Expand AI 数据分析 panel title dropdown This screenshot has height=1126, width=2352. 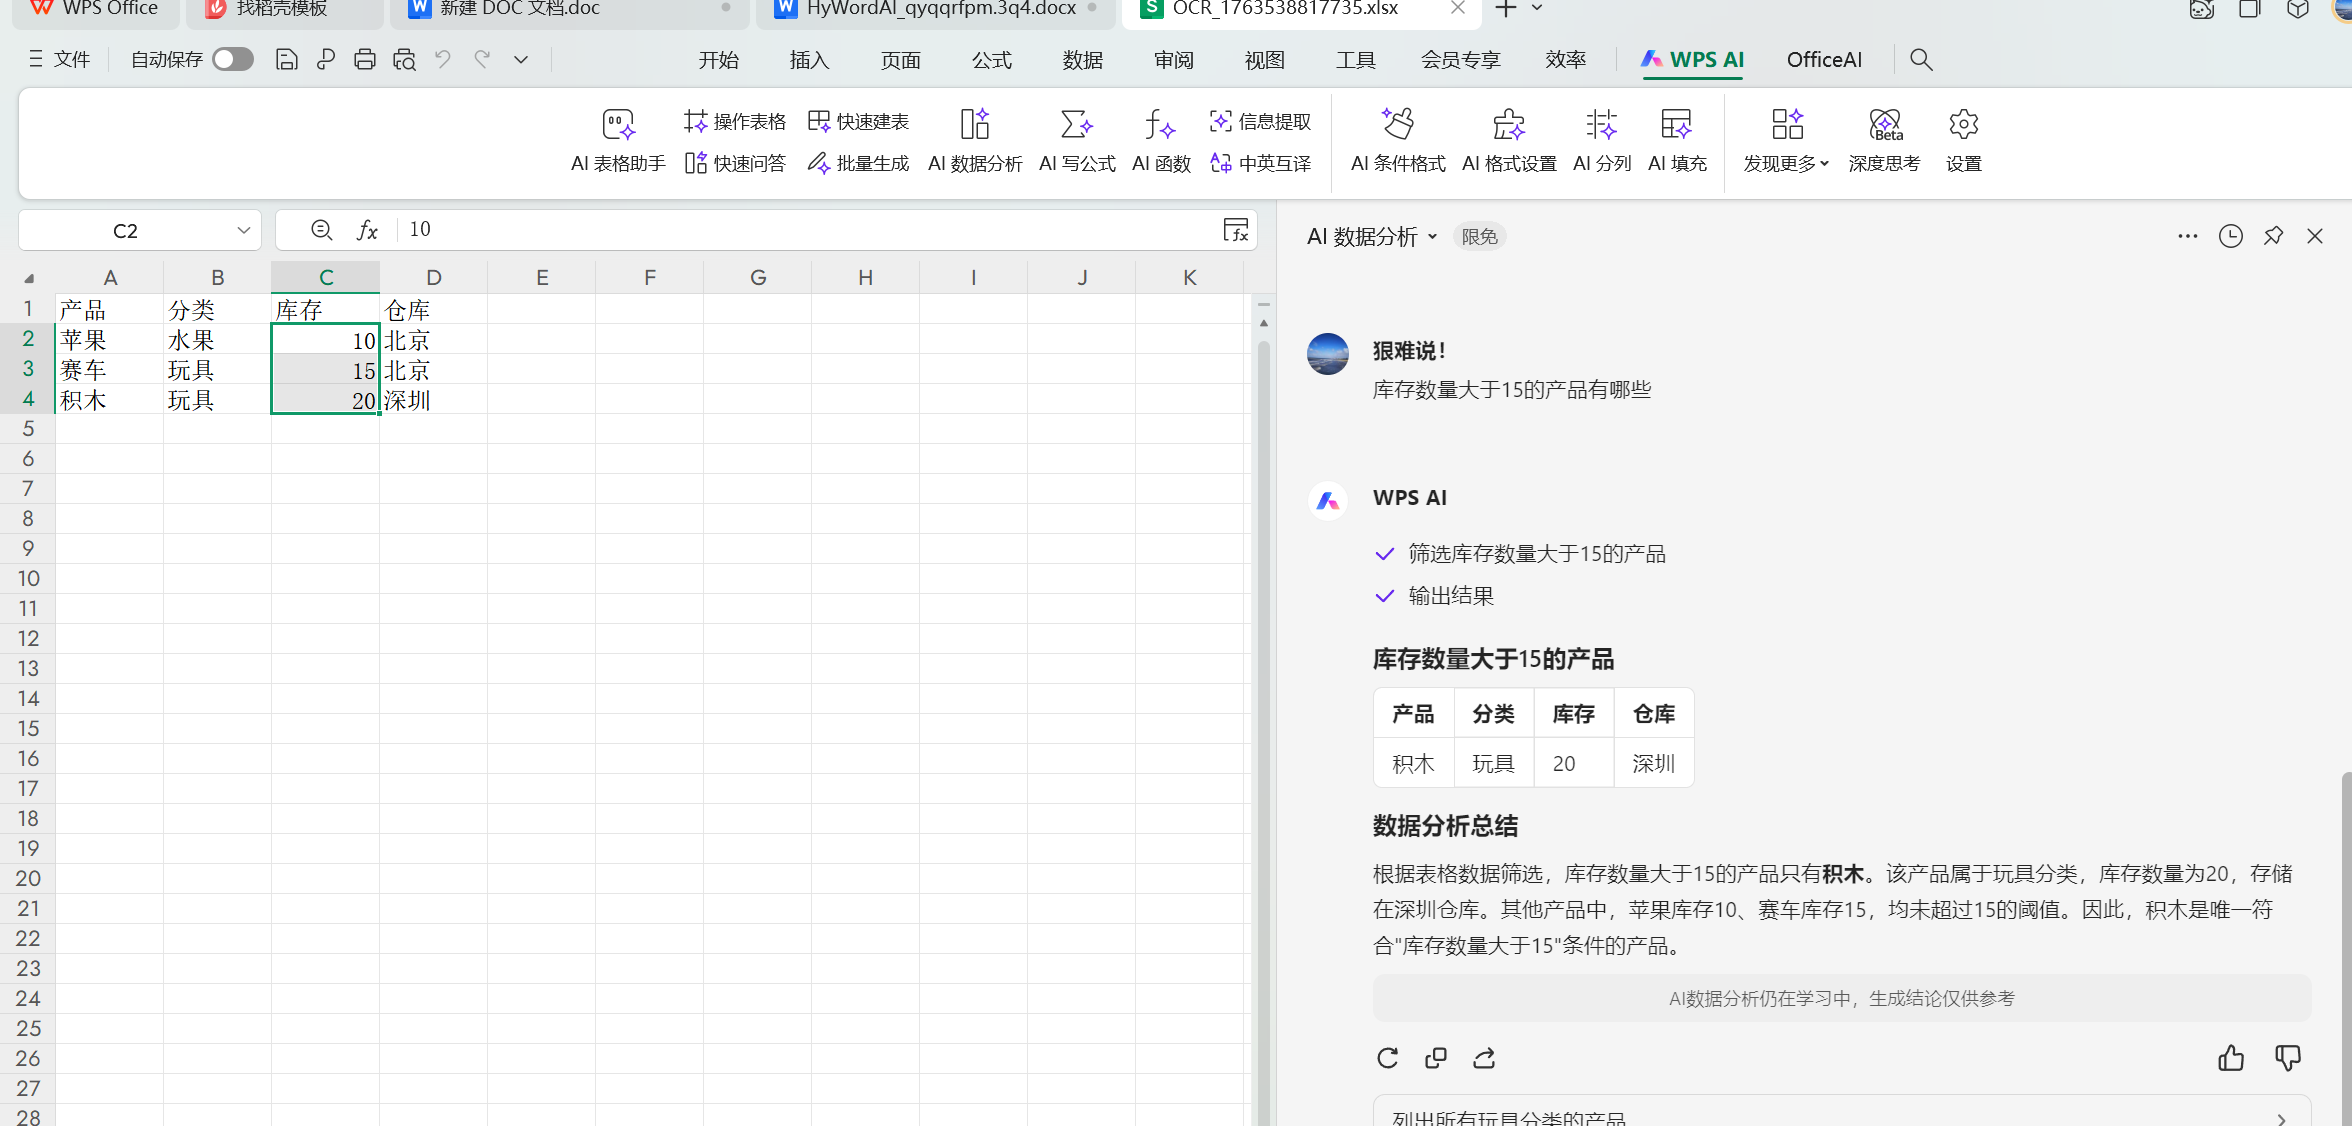(x=1432, y=237)
